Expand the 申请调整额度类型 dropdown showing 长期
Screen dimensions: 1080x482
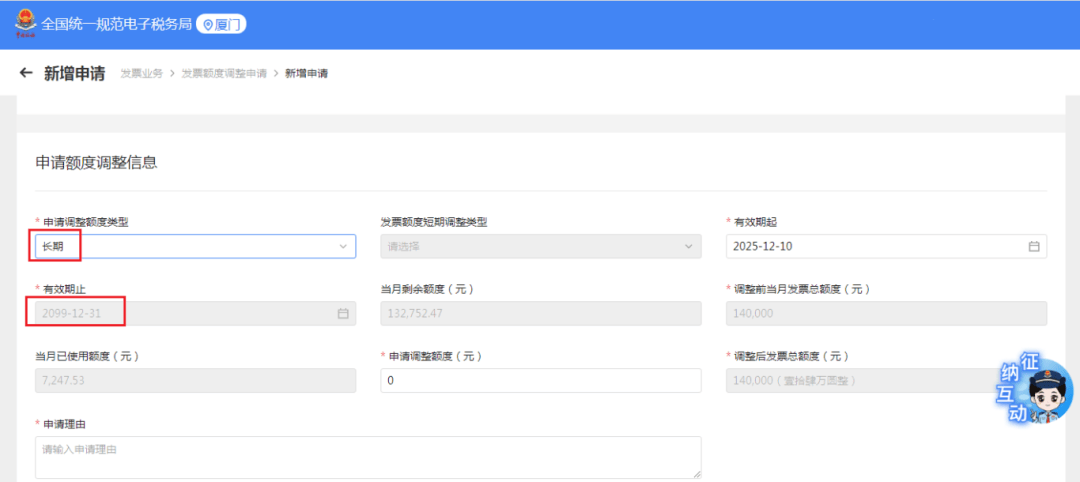pos(195,246)
